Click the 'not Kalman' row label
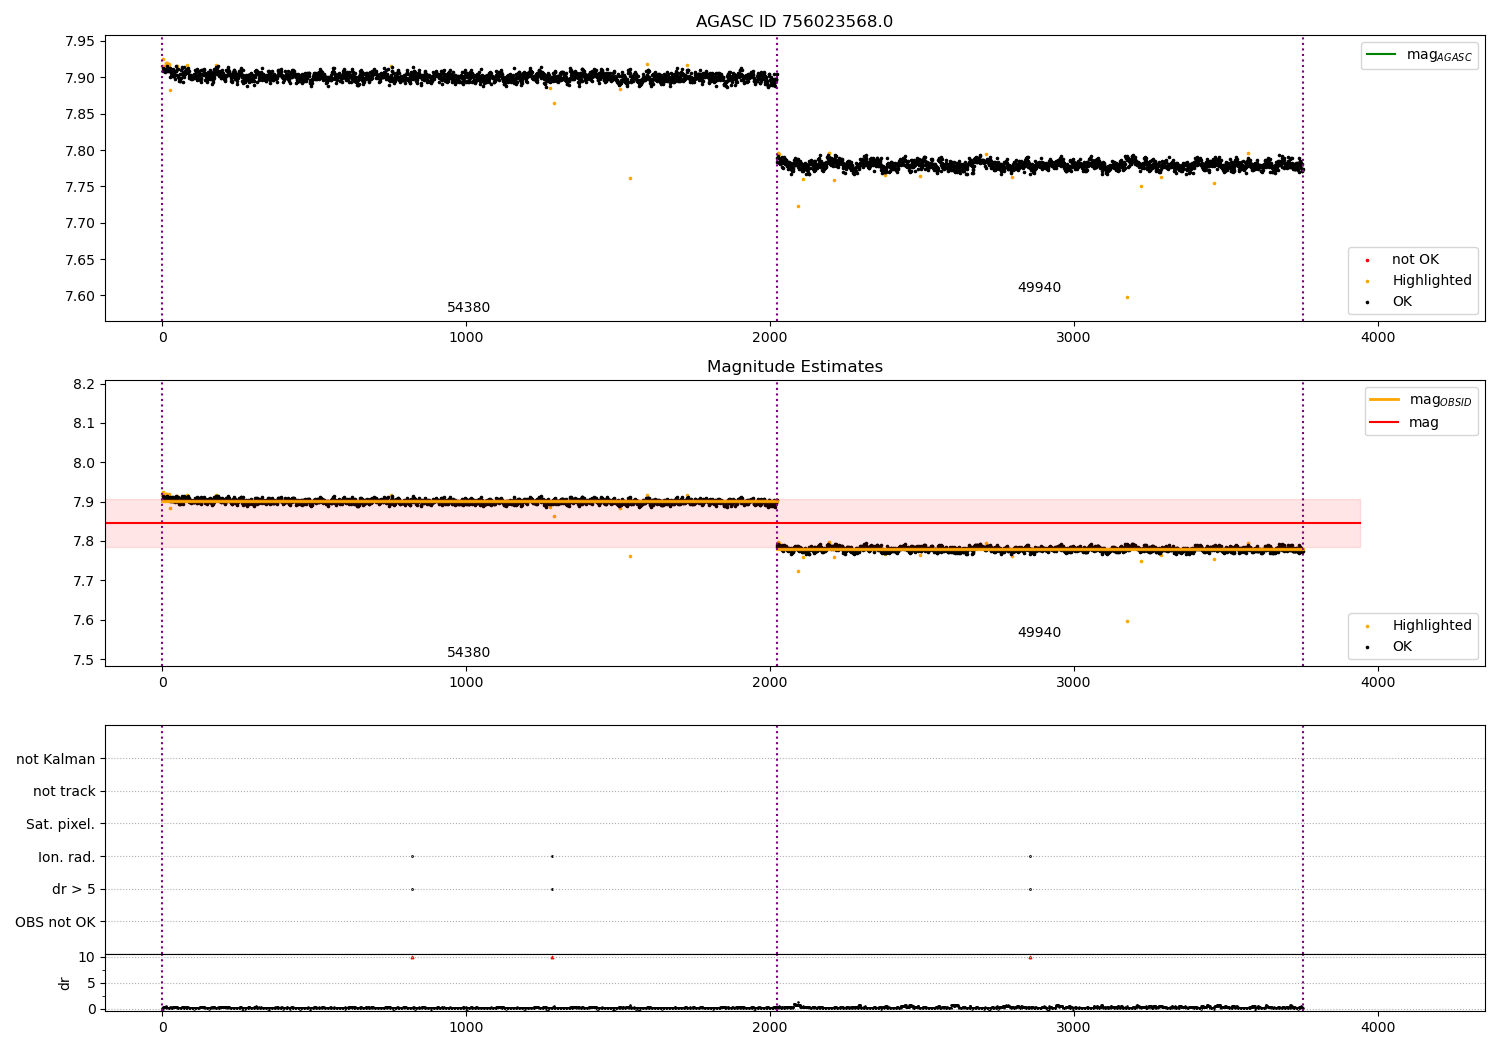The width and height of the screenshot is (1500, 1050). click(56, 759)
